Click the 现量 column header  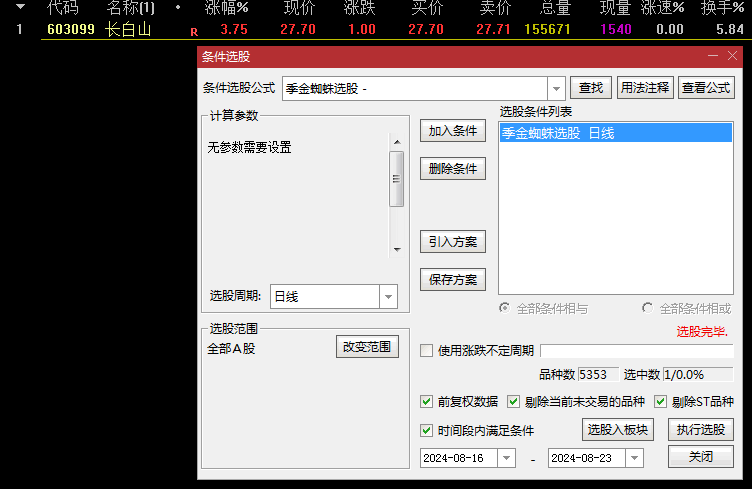coord(615,8)
